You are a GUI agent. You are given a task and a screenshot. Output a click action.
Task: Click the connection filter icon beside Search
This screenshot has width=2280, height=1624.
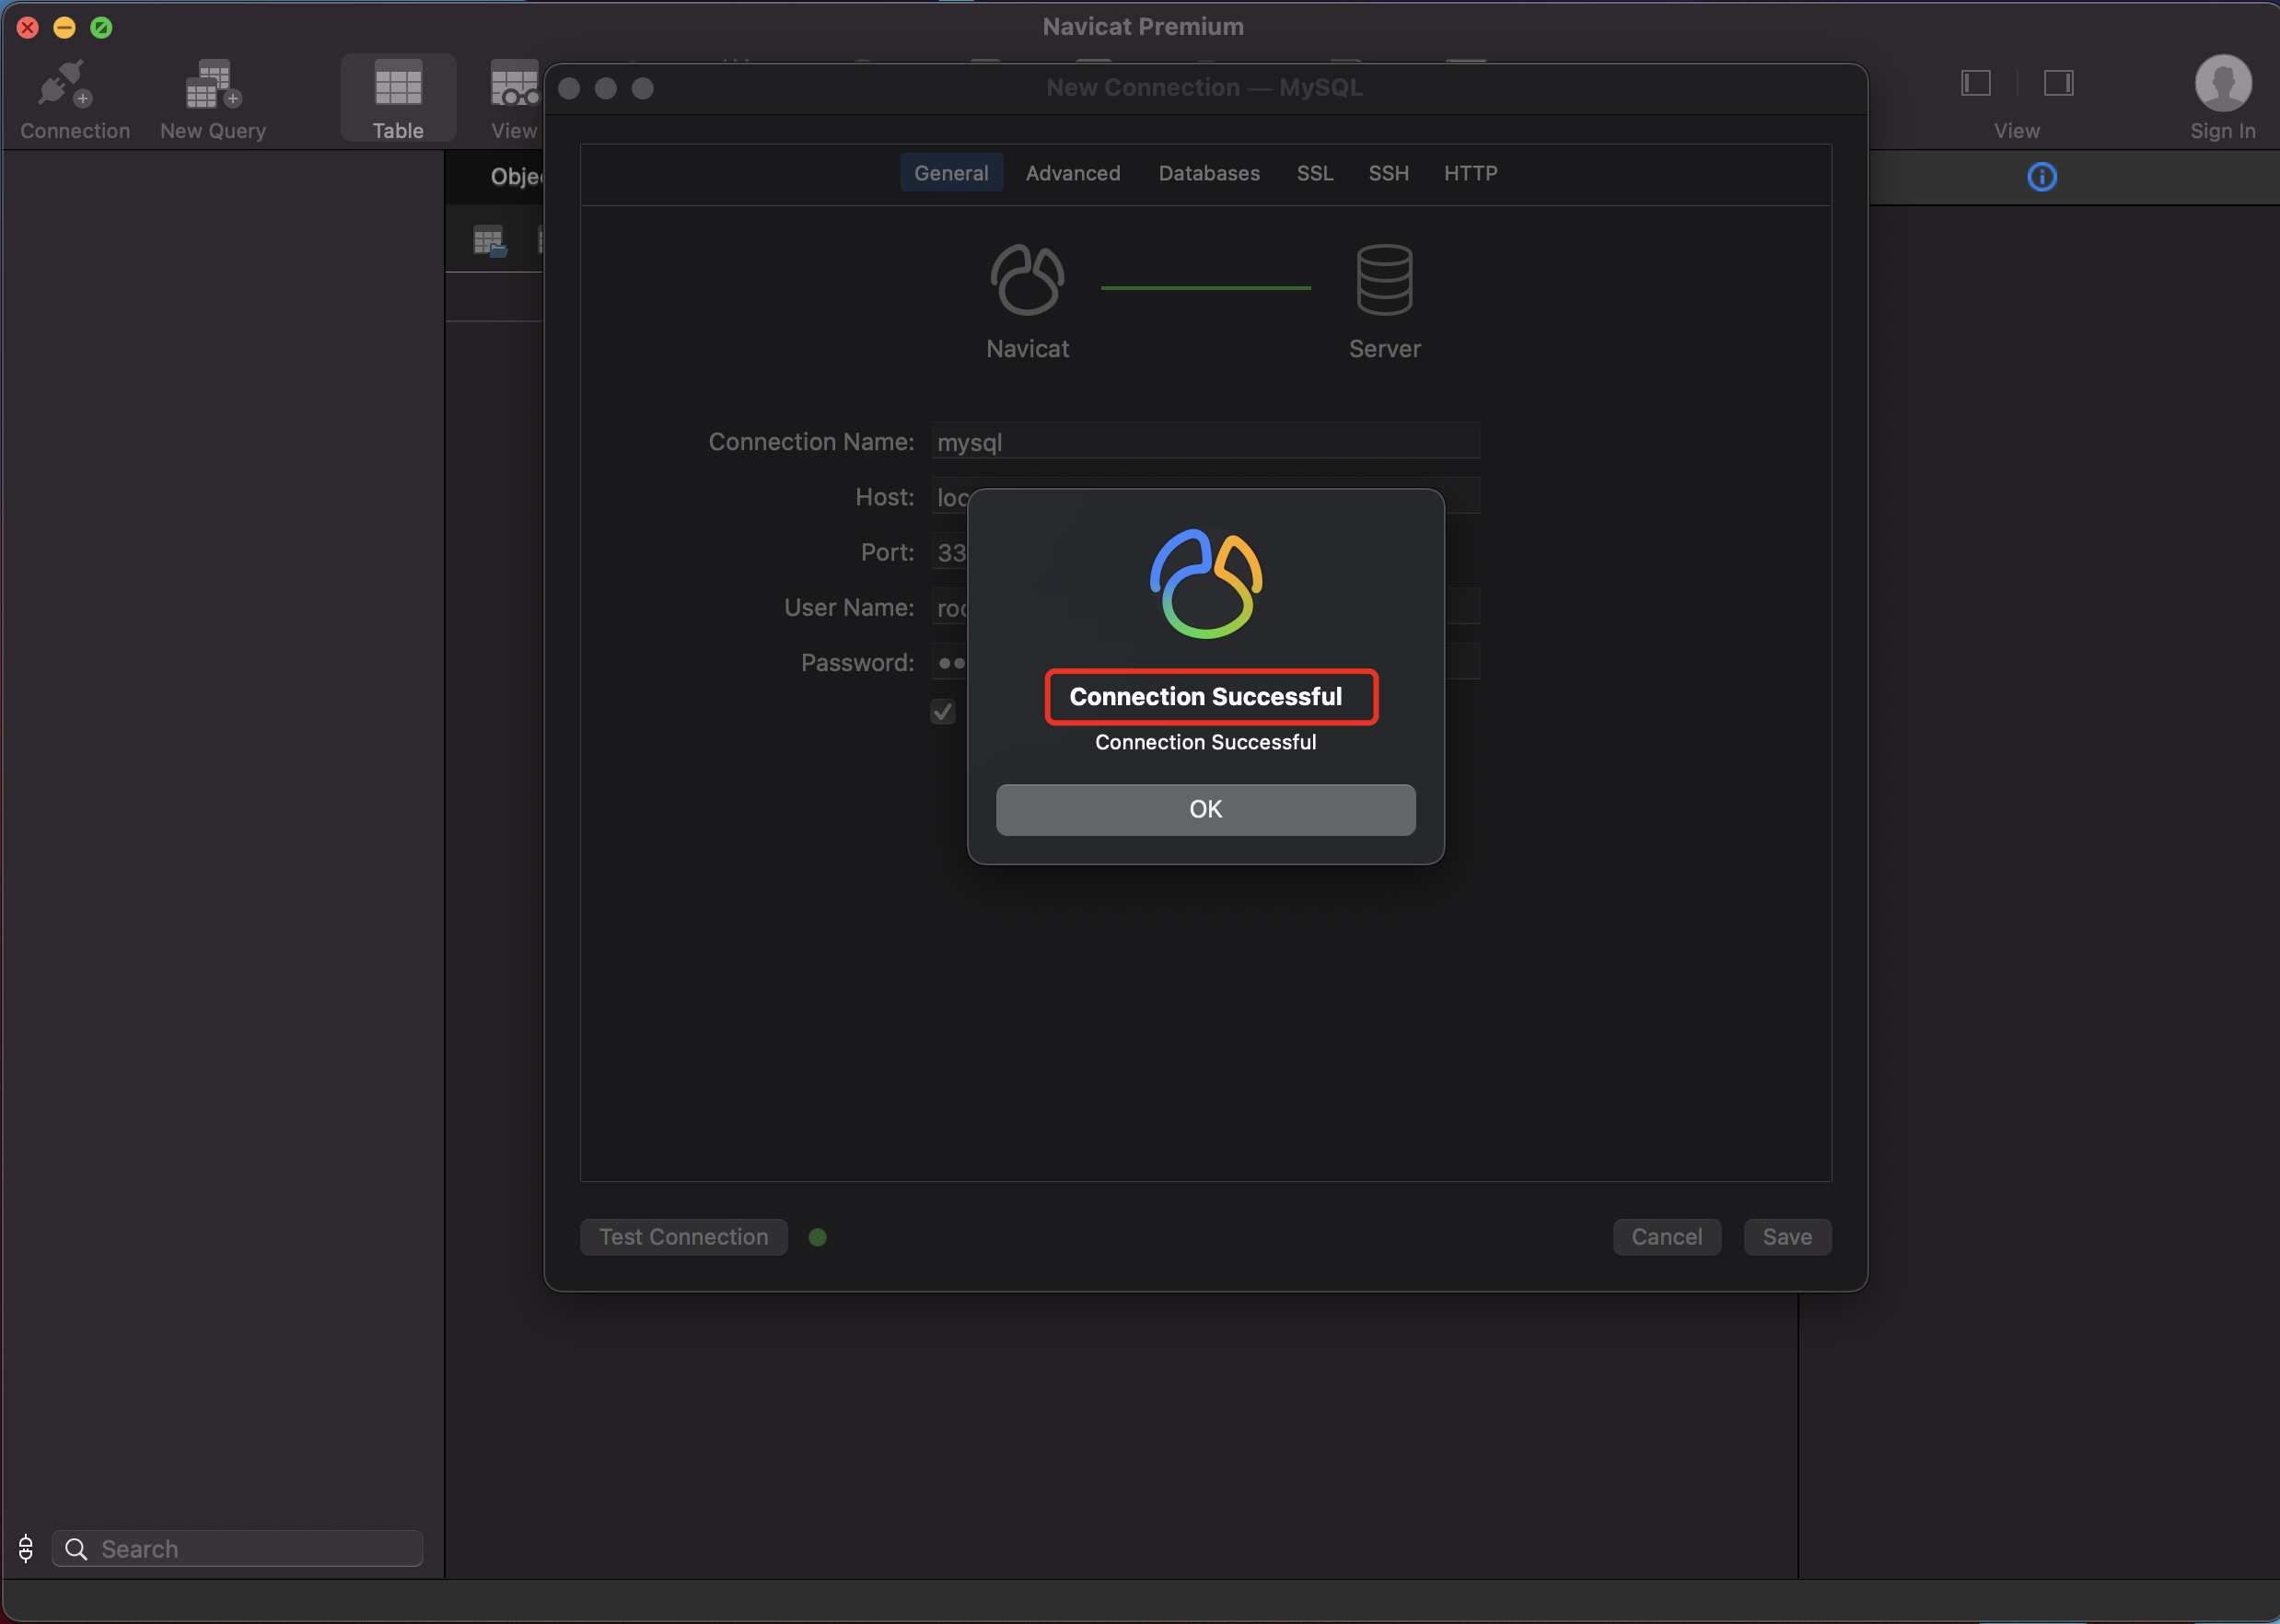click(26, 1548)
